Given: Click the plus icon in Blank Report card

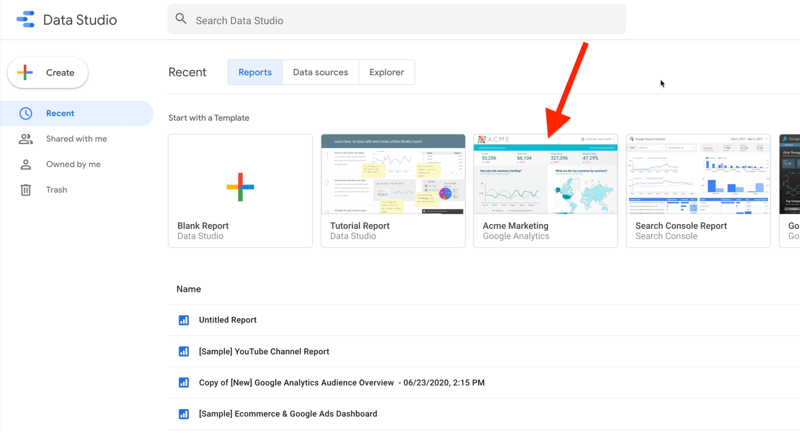Looking at the screenshot, I should coord(240,187).
